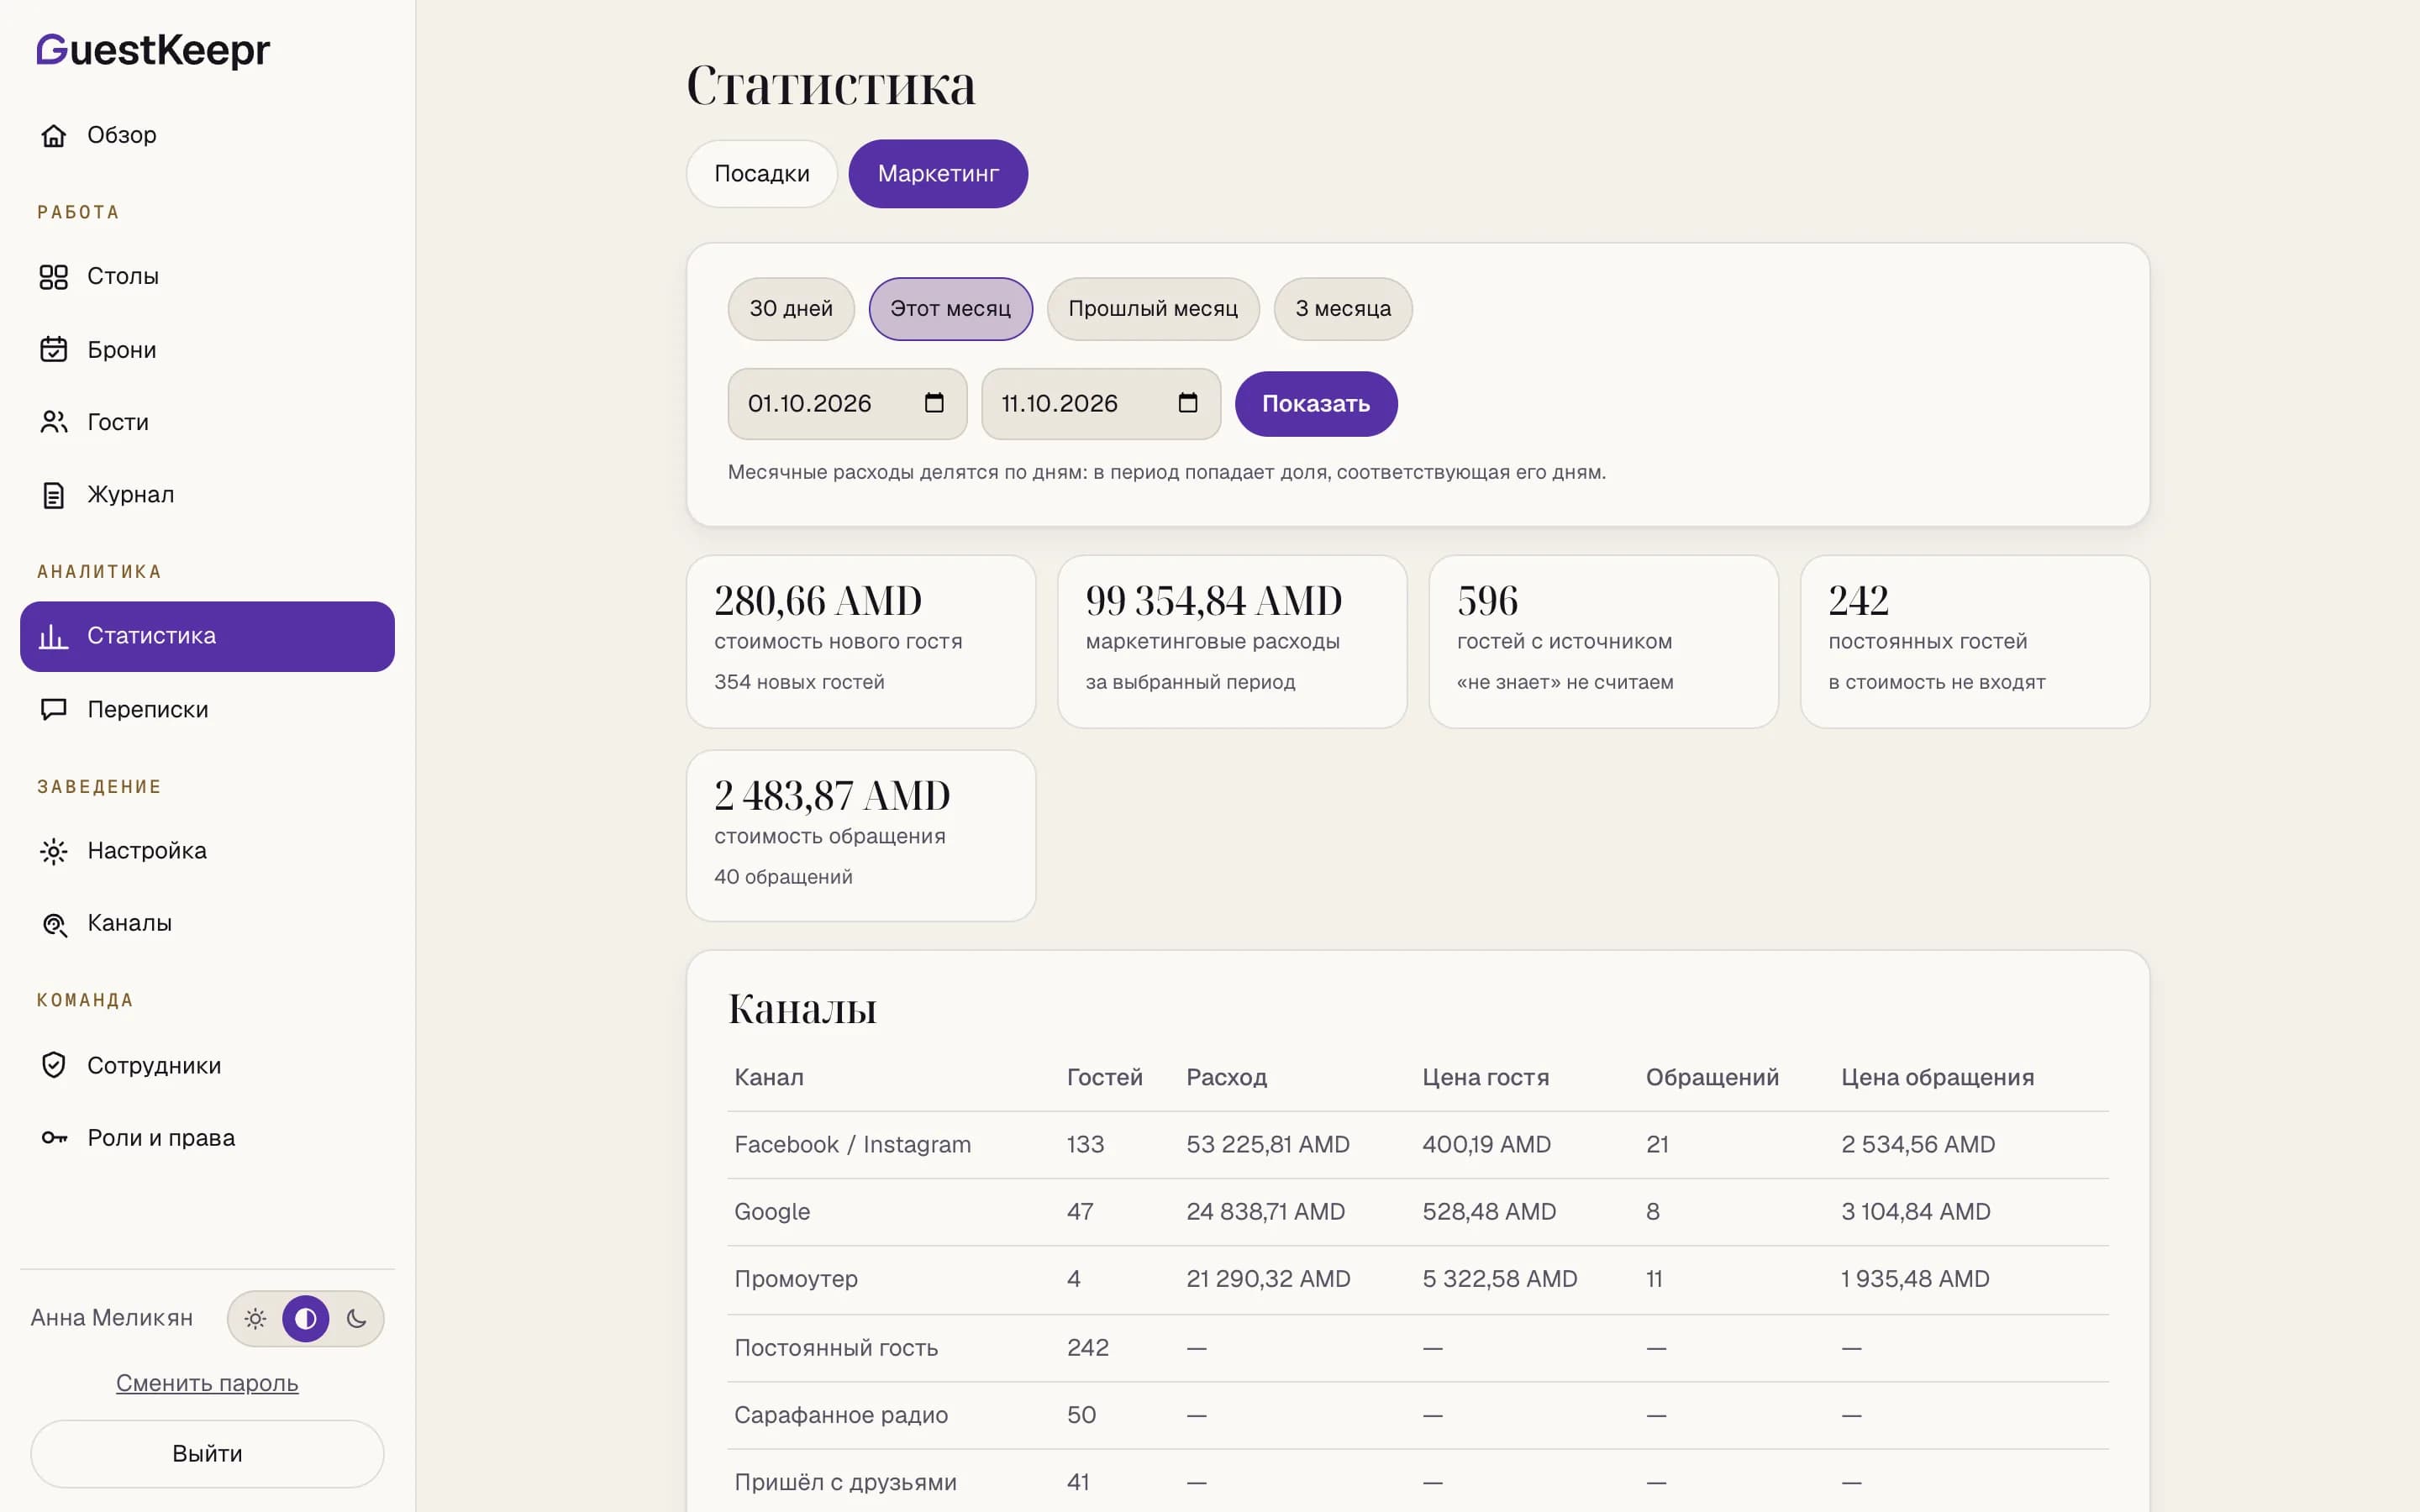This screenshot has width=2420, height=1512.
Task: Open Роли и права in sidebar
Action: (207, 1138)
